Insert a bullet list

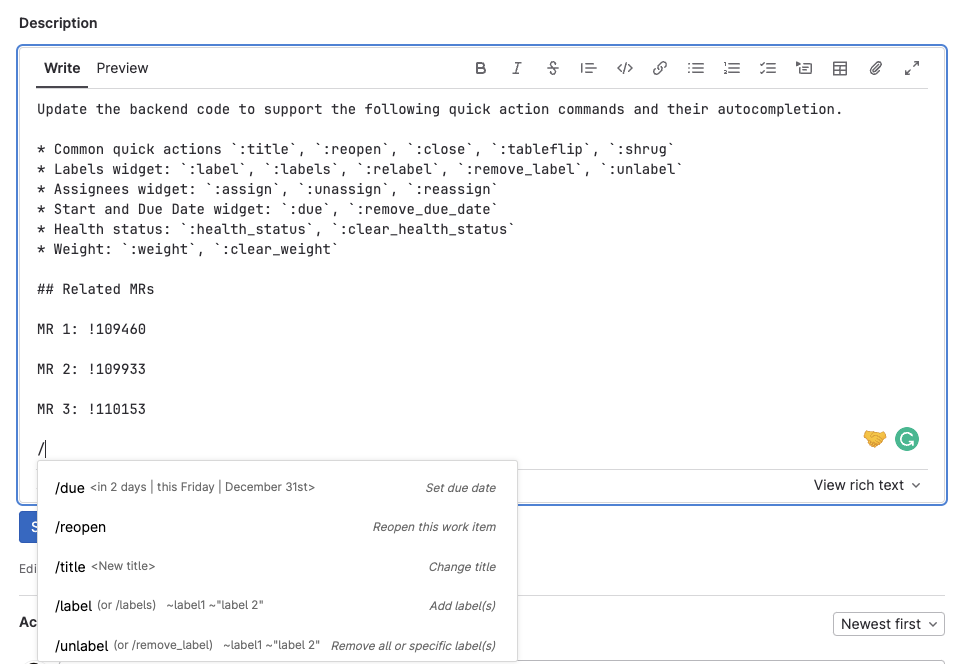pos(696,68)
